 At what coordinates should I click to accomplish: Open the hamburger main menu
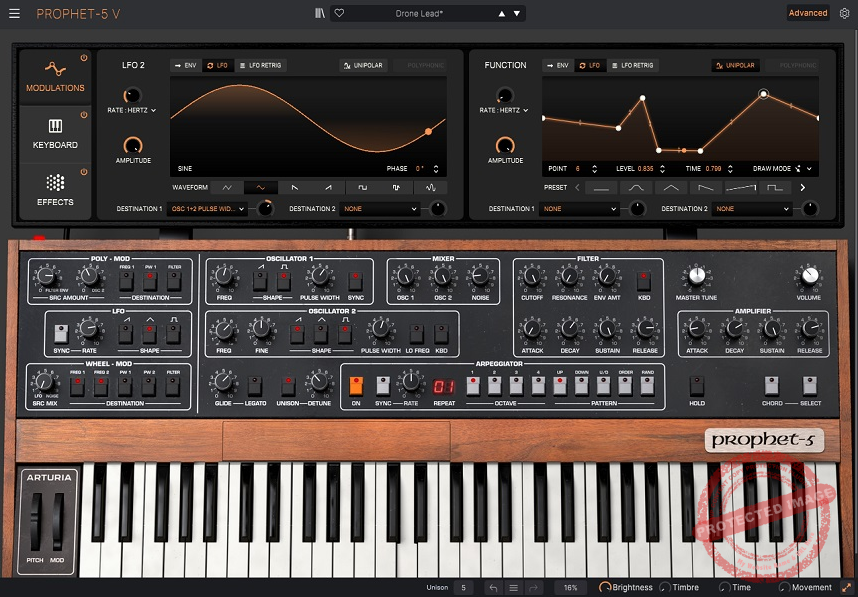14,14
